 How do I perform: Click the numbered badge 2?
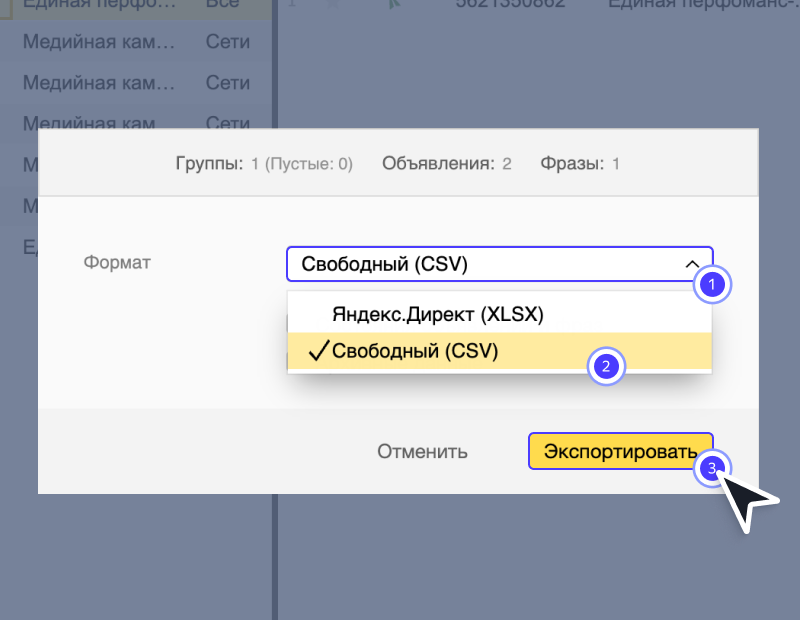point(604,366)
